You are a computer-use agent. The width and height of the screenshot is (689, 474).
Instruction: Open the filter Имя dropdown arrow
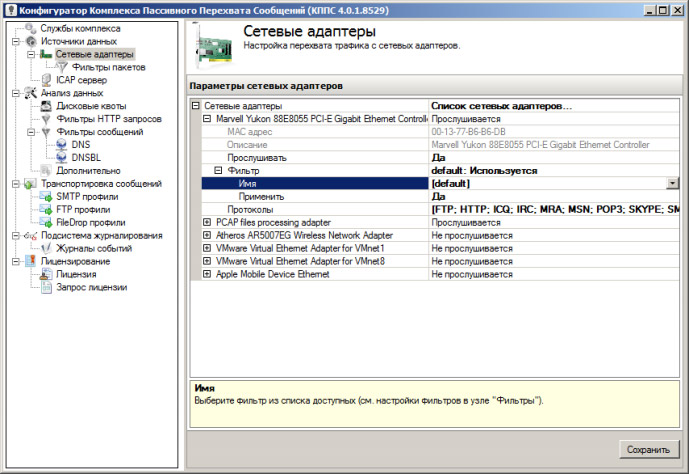[x=672, y=184]
